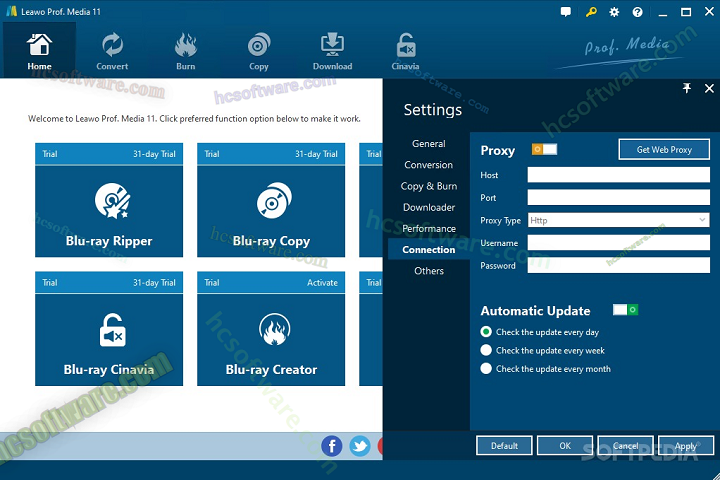Open the Downloader settings section

coord(428,207)
